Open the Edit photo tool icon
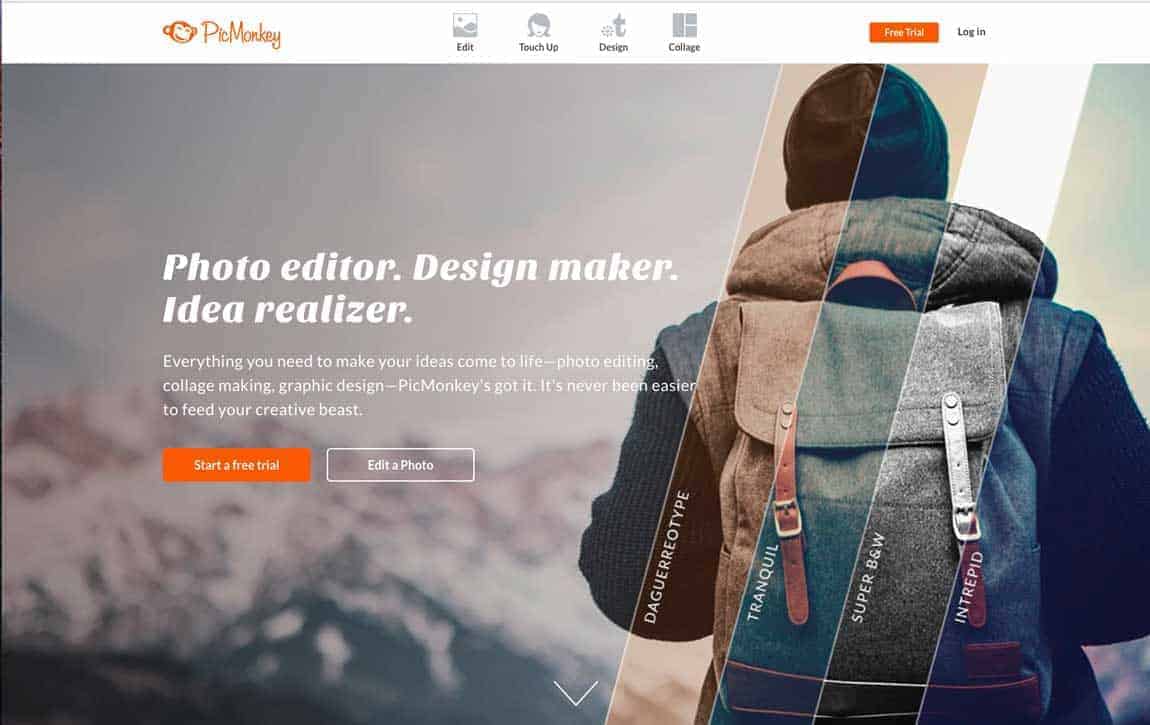Image resolution: width=1150 pixels, height=725 pixels. [465, 26]
